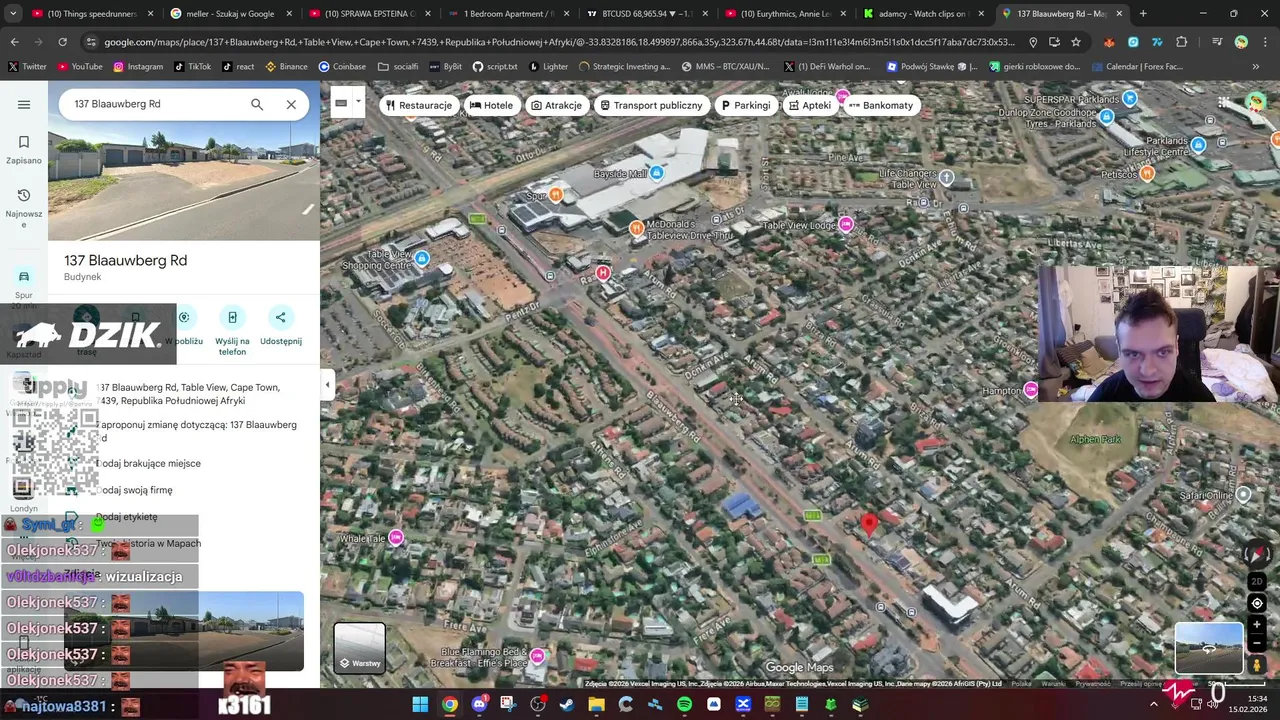The height and width of the screenshot is (720, 1280).
Task: Click Dodaj brakujące miejsce link
Action: [148, 463]
